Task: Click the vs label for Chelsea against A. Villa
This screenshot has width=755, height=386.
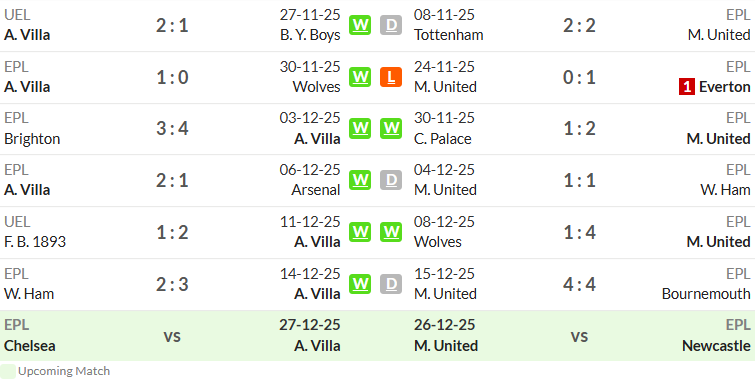Action: (172, 336)
